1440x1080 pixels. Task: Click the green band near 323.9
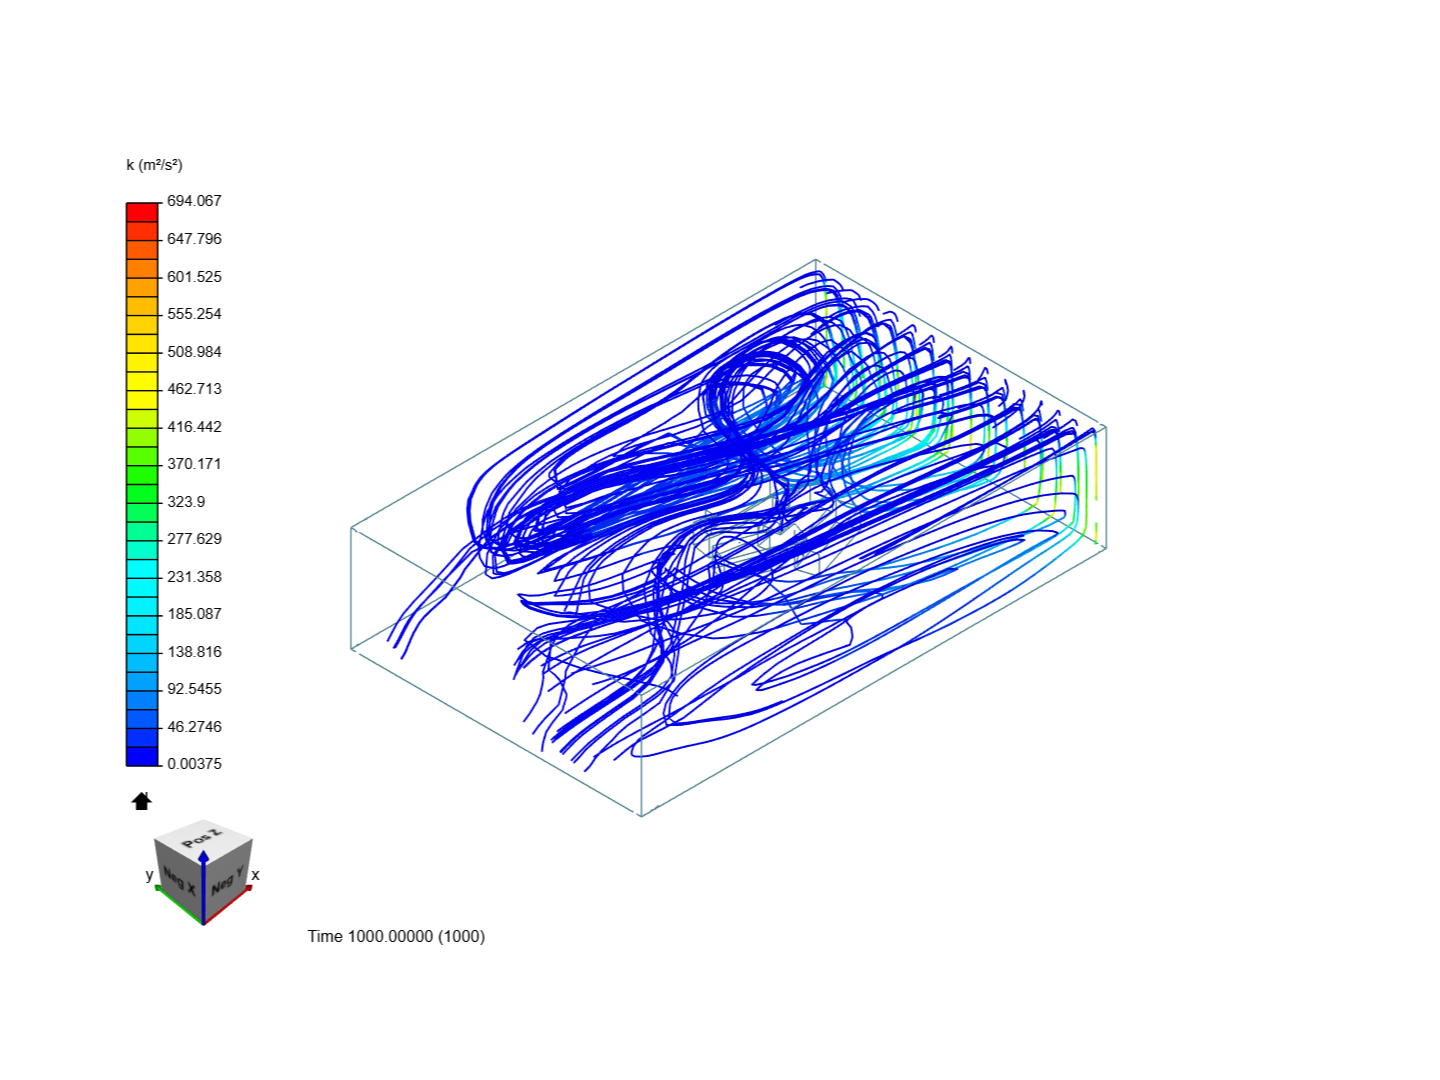click(142, 494)
